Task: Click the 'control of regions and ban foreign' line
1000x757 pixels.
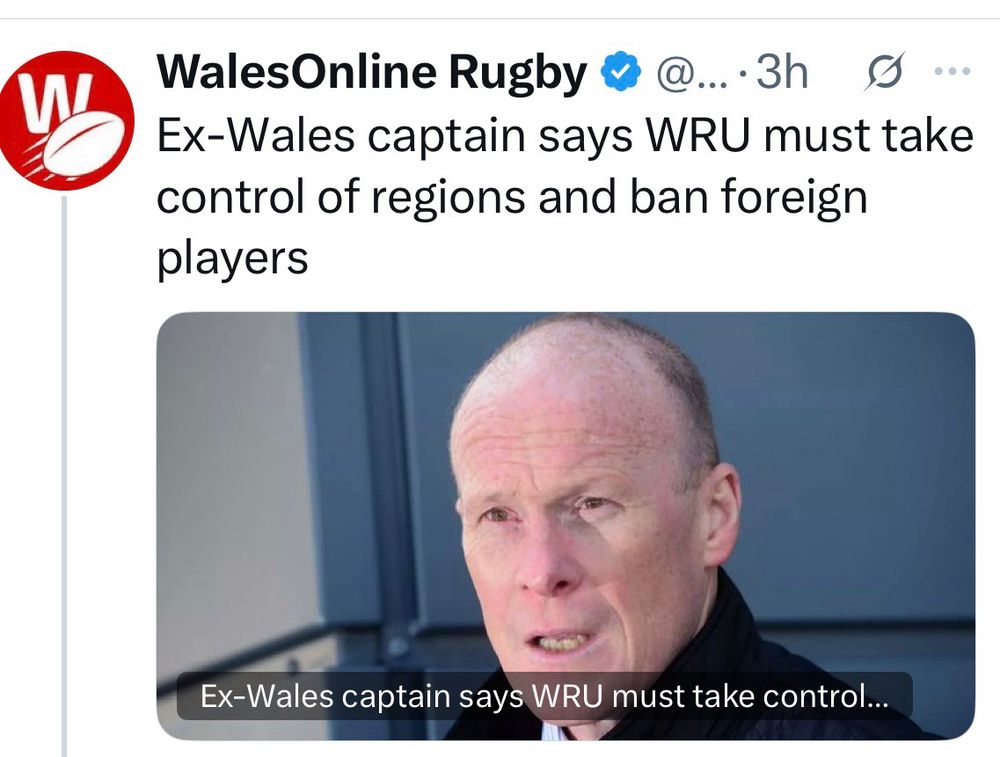Action: tap(512, 198)
